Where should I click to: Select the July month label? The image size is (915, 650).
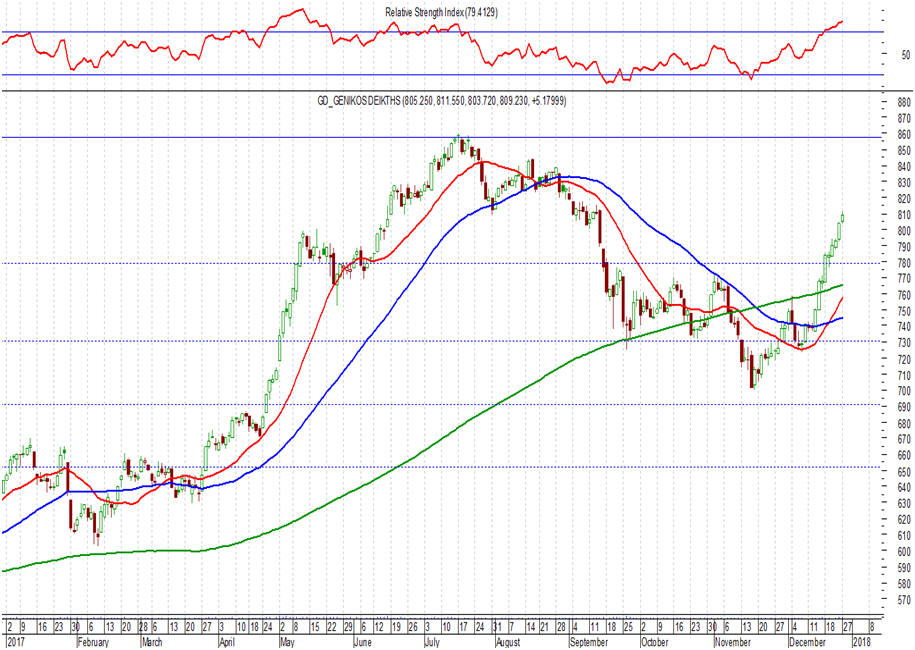point(432,642)
